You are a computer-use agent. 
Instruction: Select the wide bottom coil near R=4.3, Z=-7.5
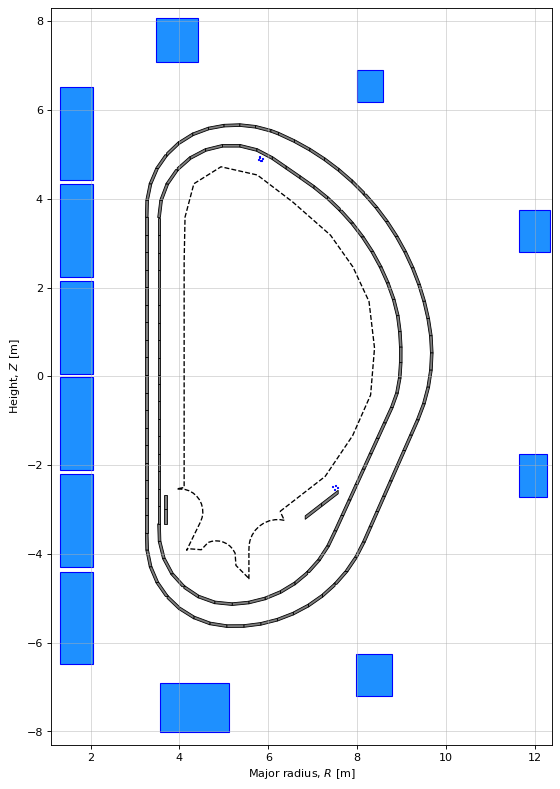click(195, 708)
